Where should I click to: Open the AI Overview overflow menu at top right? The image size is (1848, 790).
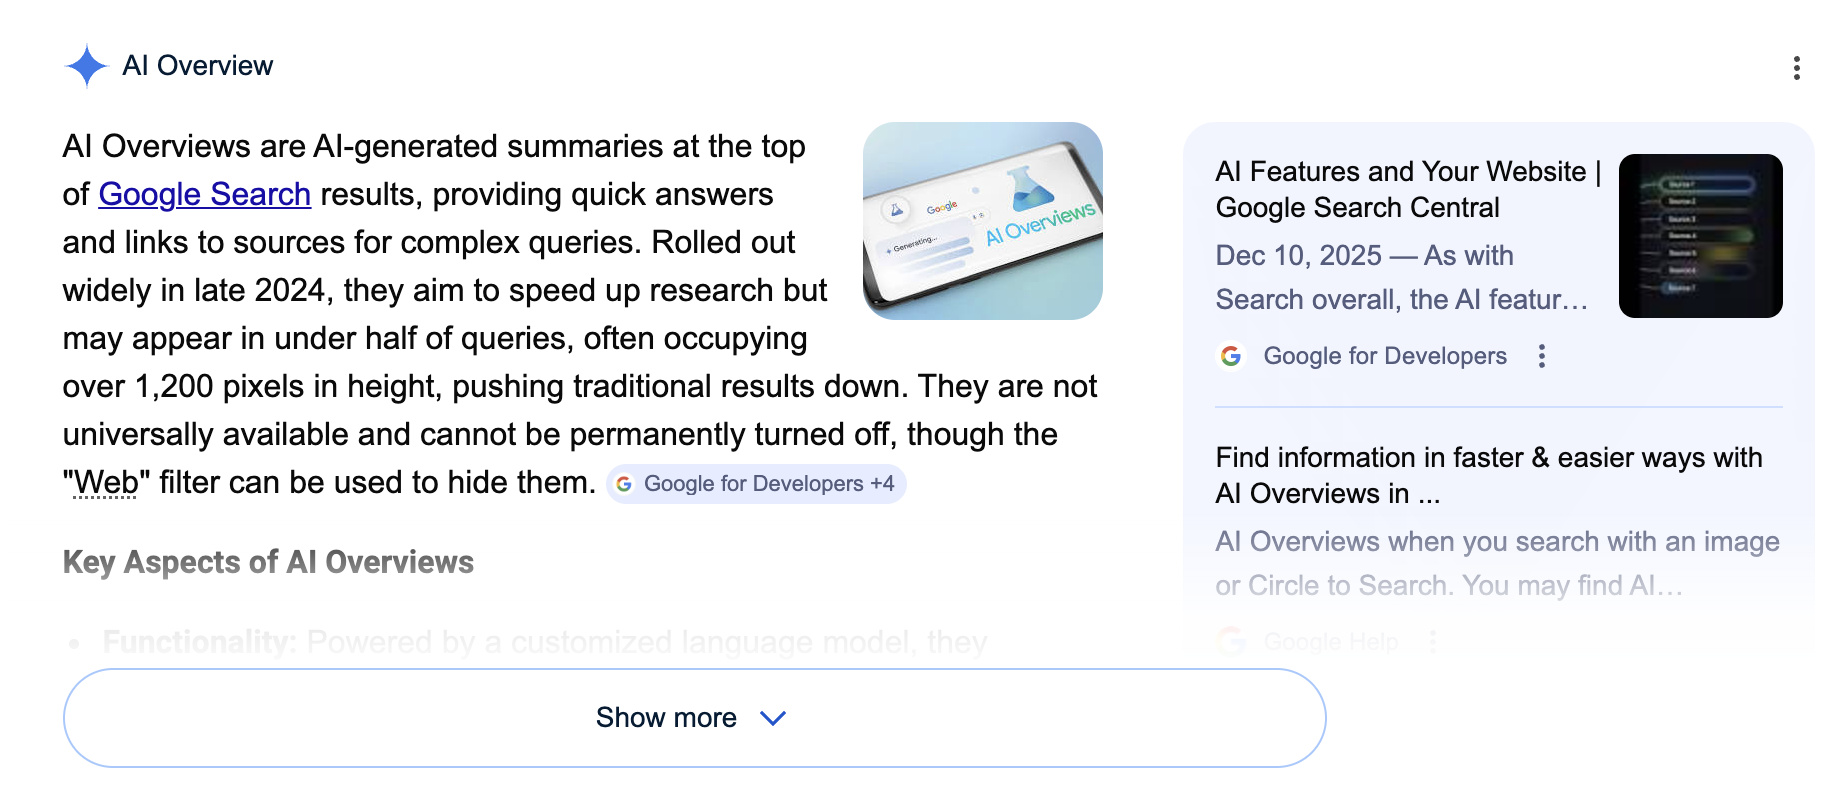[x=1795, y=65]
